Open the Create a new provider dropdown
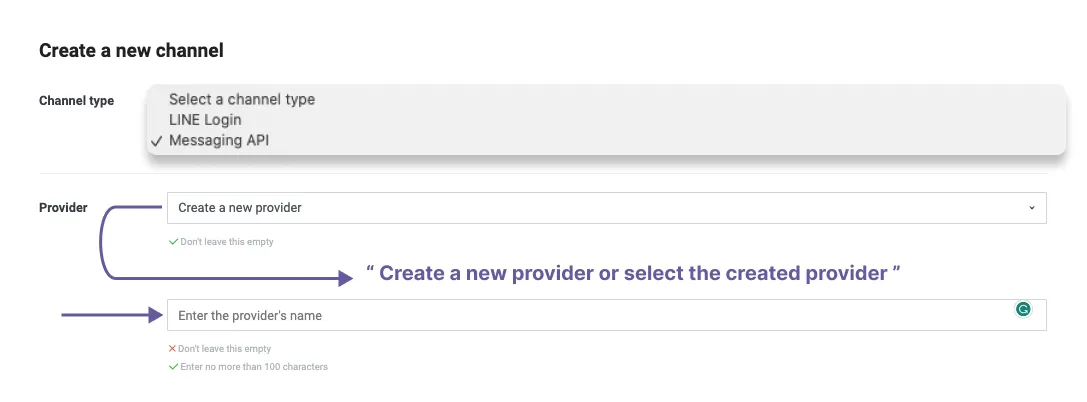Image resolution: width=1087 pixels, height=402 pixels. coord(607,208)
